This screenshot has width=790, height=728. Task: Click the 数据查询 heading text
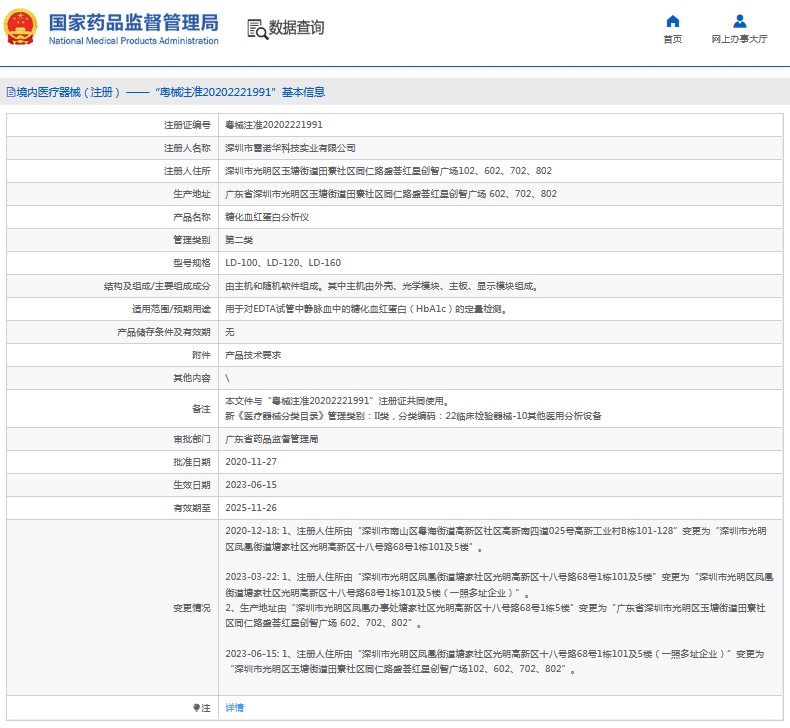pyautogui.click(x=296, y=28)
